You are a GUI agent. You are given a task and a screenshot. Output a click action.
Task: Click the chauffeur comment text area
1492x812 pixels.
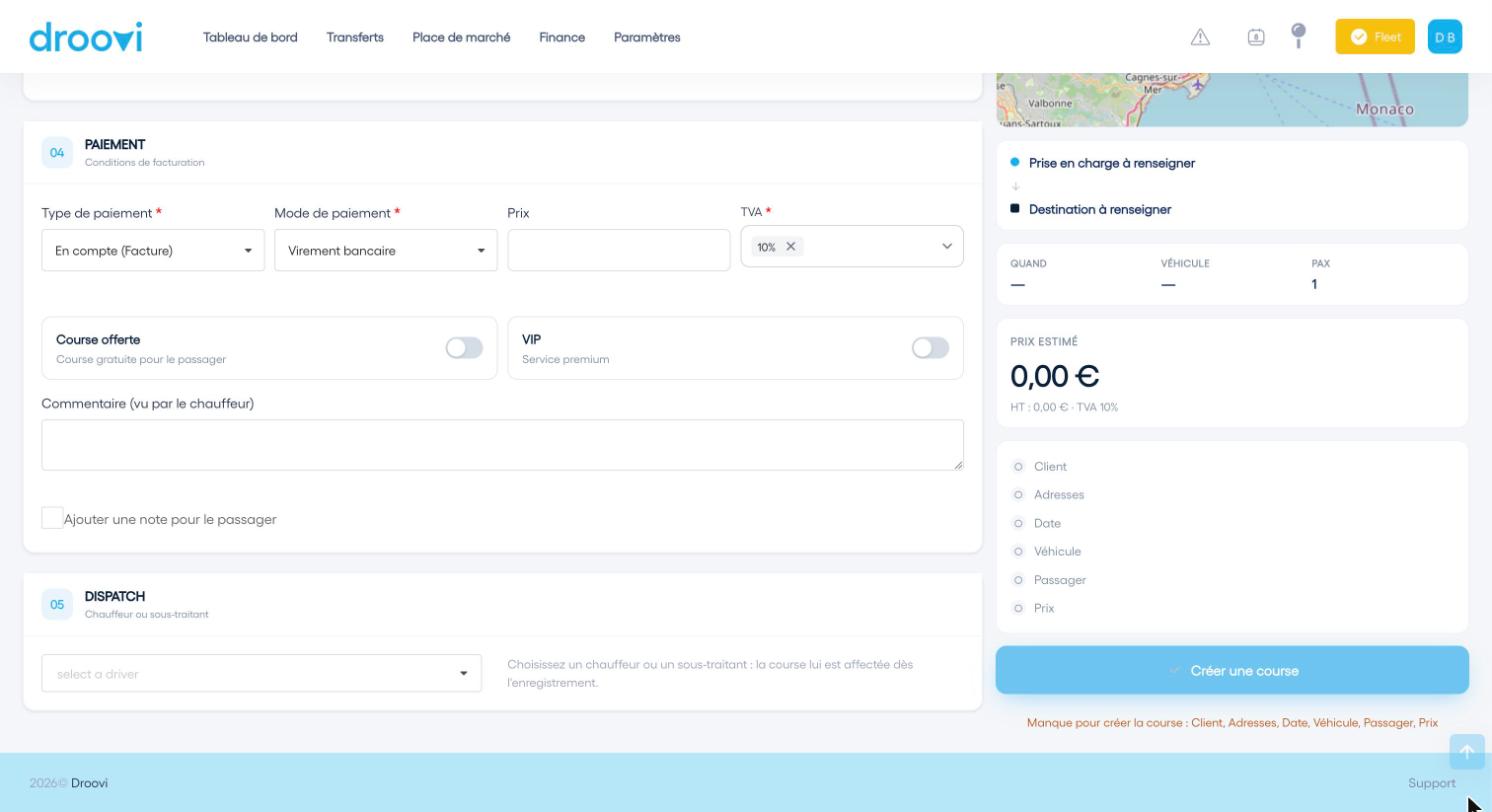click(502, 445)
